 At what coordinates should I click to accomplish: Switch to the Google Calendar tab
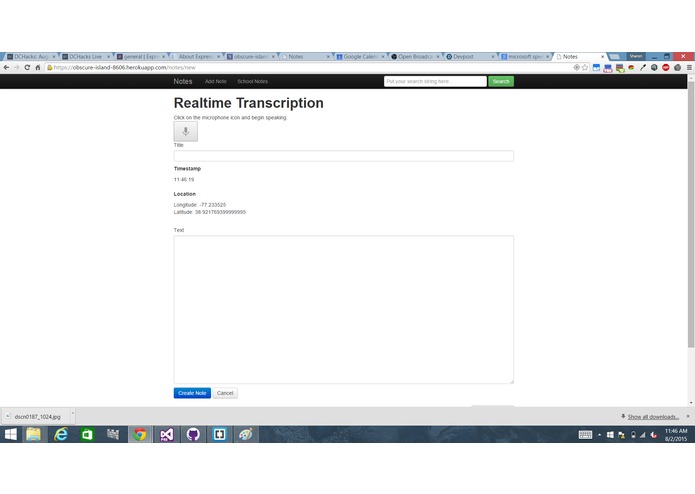360,57
